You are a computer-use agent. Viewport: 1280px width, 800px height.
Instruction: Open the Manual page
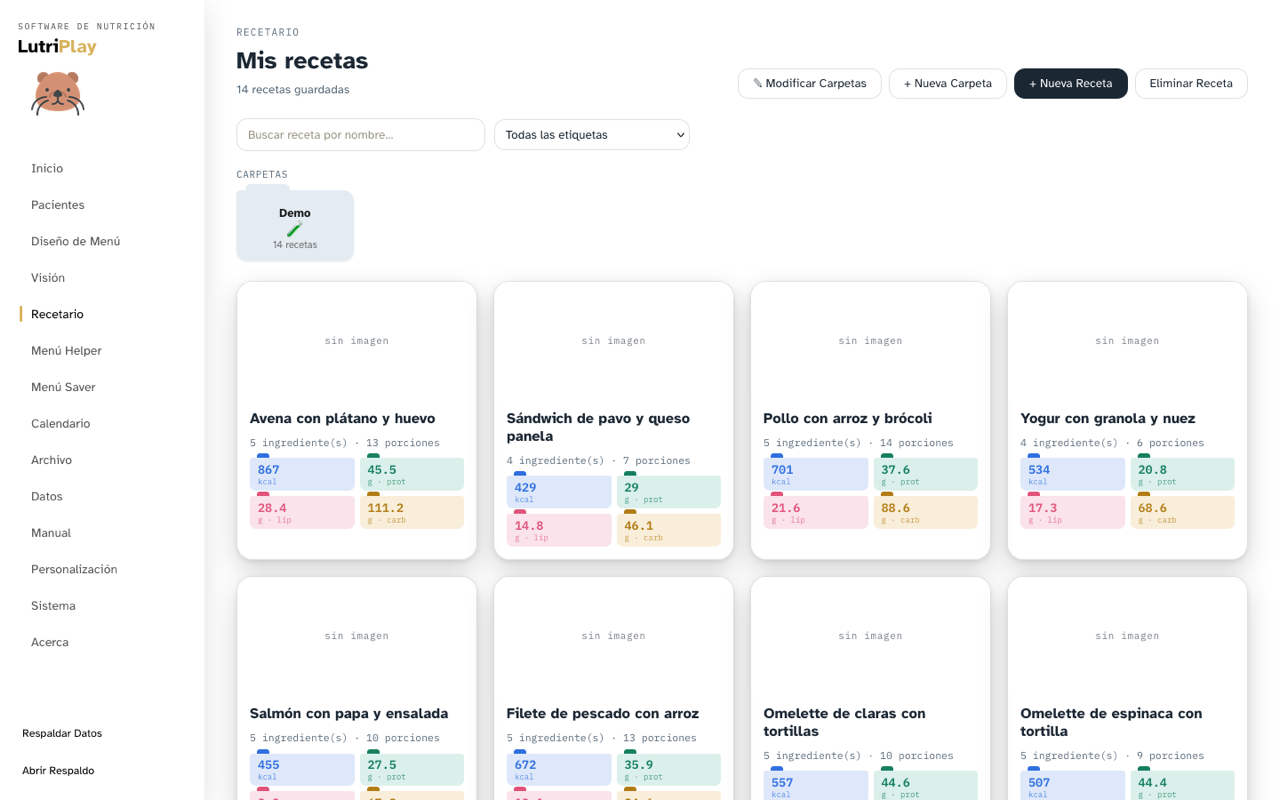(x=51, y=533)
